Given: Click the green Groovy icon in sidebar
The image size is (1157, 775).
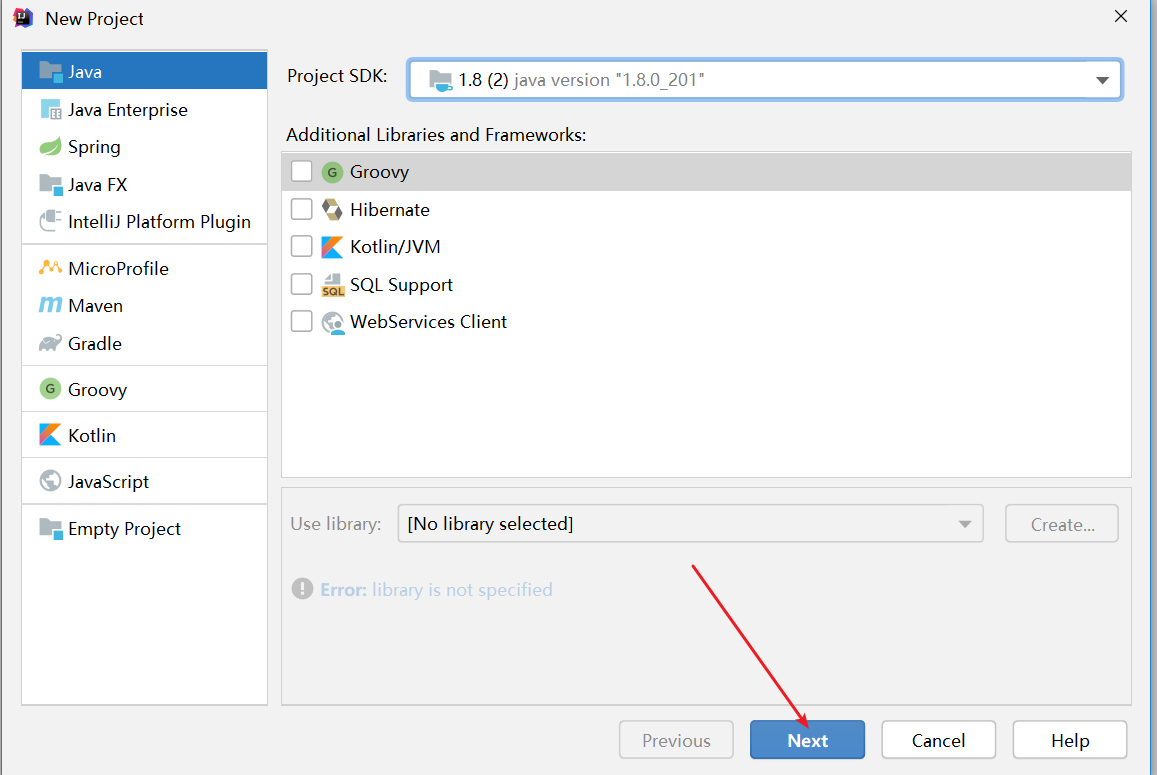Looking at the screenshot, I should pyautogui.click(x=50, y=388).
